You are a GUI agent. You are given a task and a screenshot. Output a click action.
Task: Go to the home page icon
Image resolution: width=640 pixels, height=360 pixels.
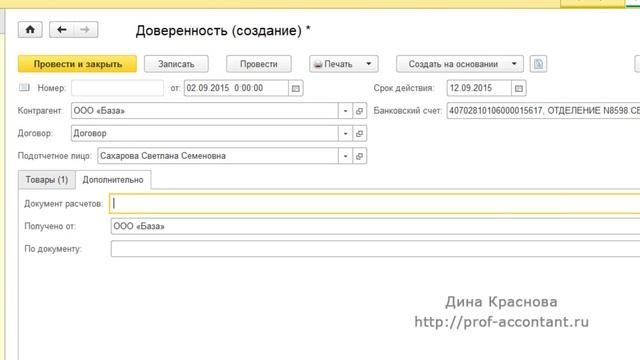coord(30,30)
